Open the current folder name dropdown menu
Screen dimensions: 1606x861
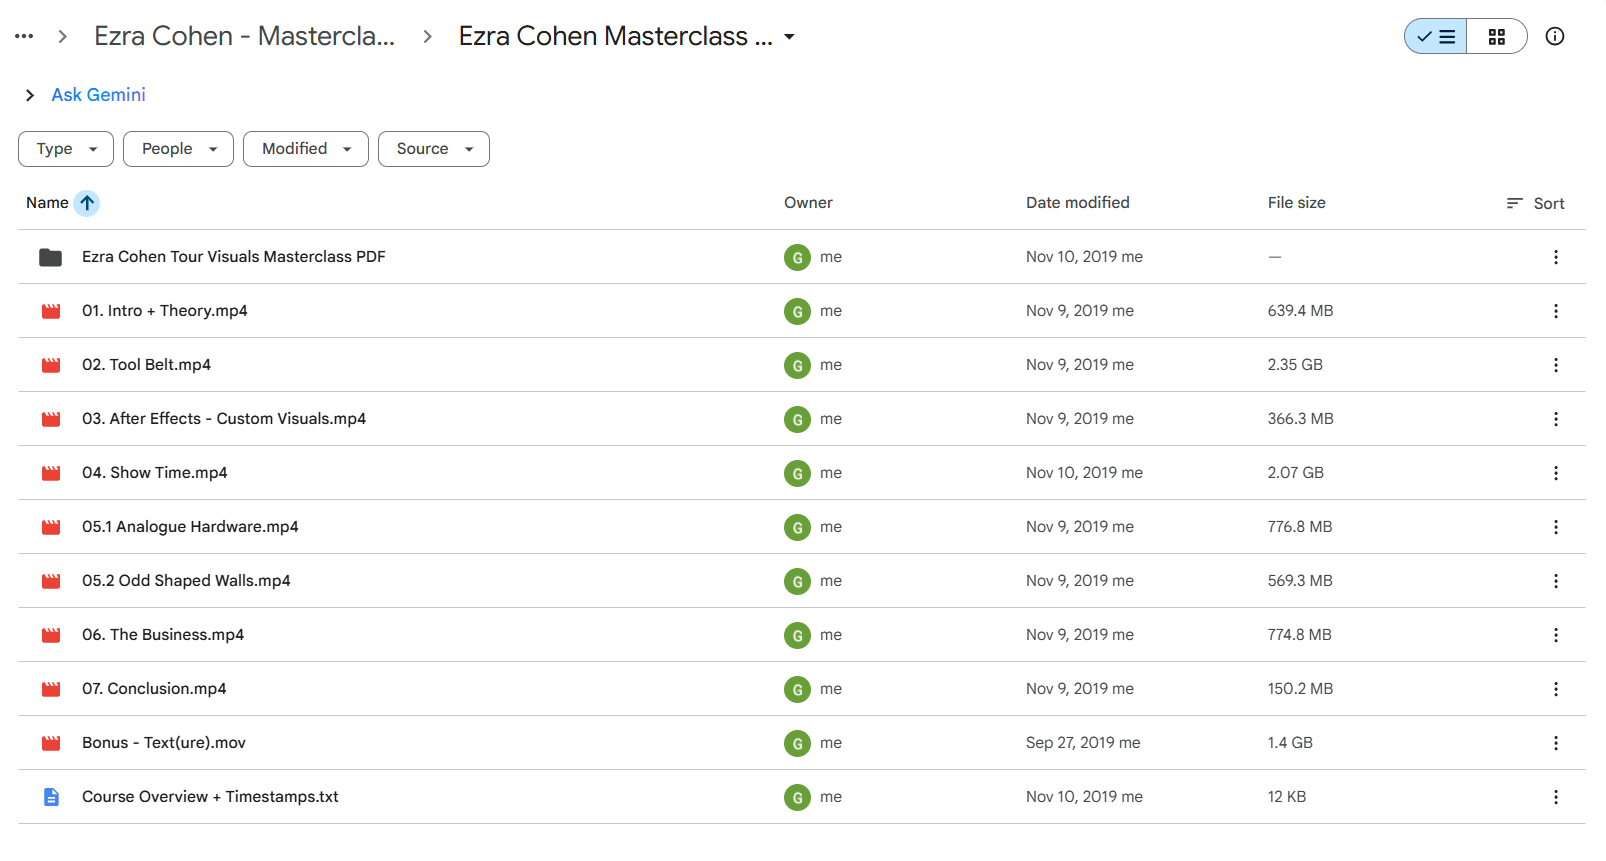click(x=789, y=37)
